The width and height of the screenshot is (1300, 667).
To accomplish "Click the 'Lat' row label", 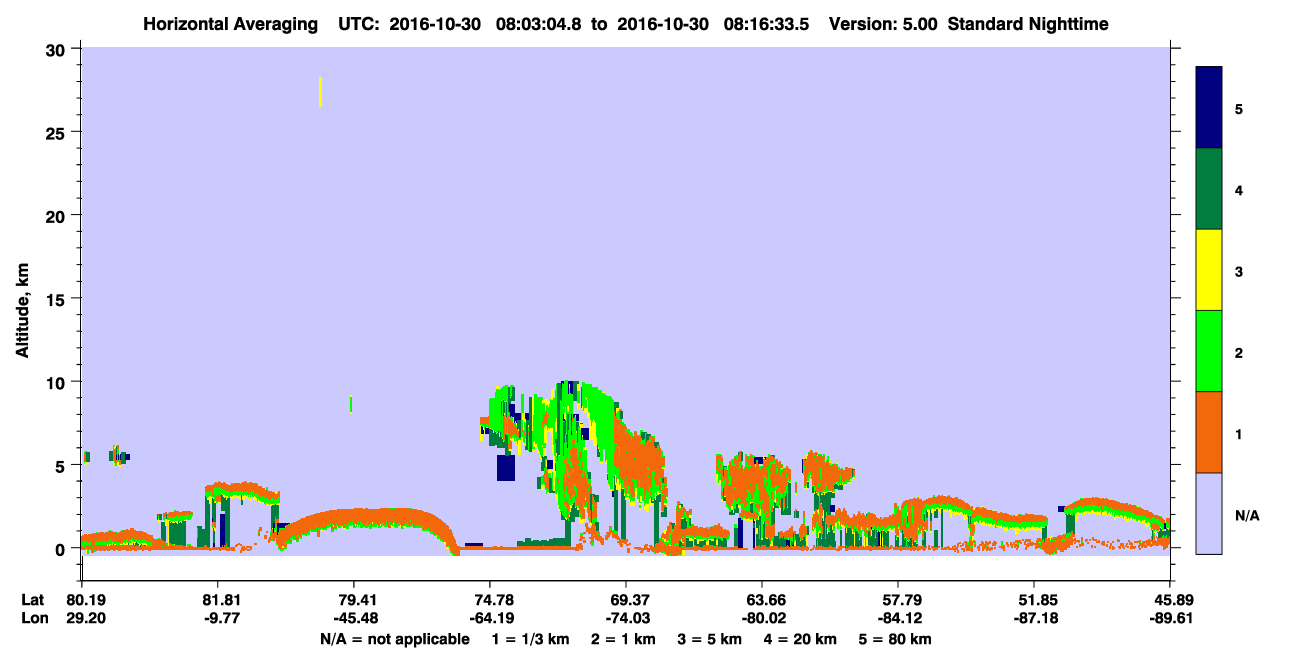I will [x=32, y=600].
